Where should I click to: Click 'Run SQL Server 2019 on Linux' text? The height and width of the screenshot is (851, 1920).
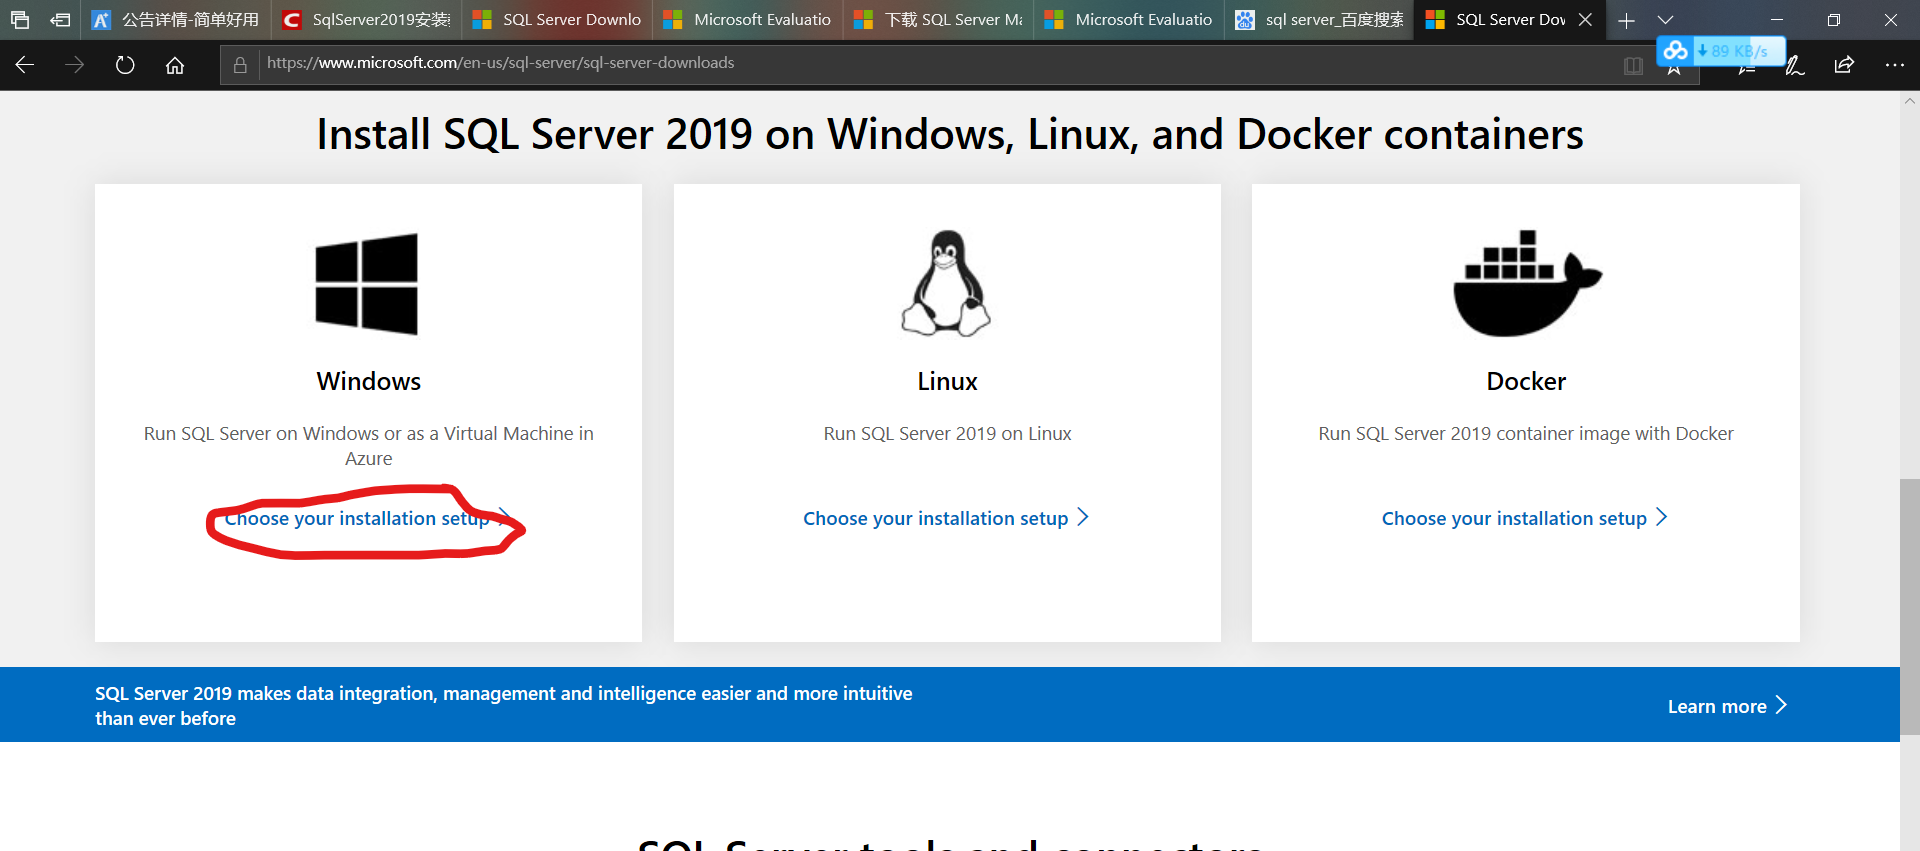pyautogui.click(x=947, y=433)
